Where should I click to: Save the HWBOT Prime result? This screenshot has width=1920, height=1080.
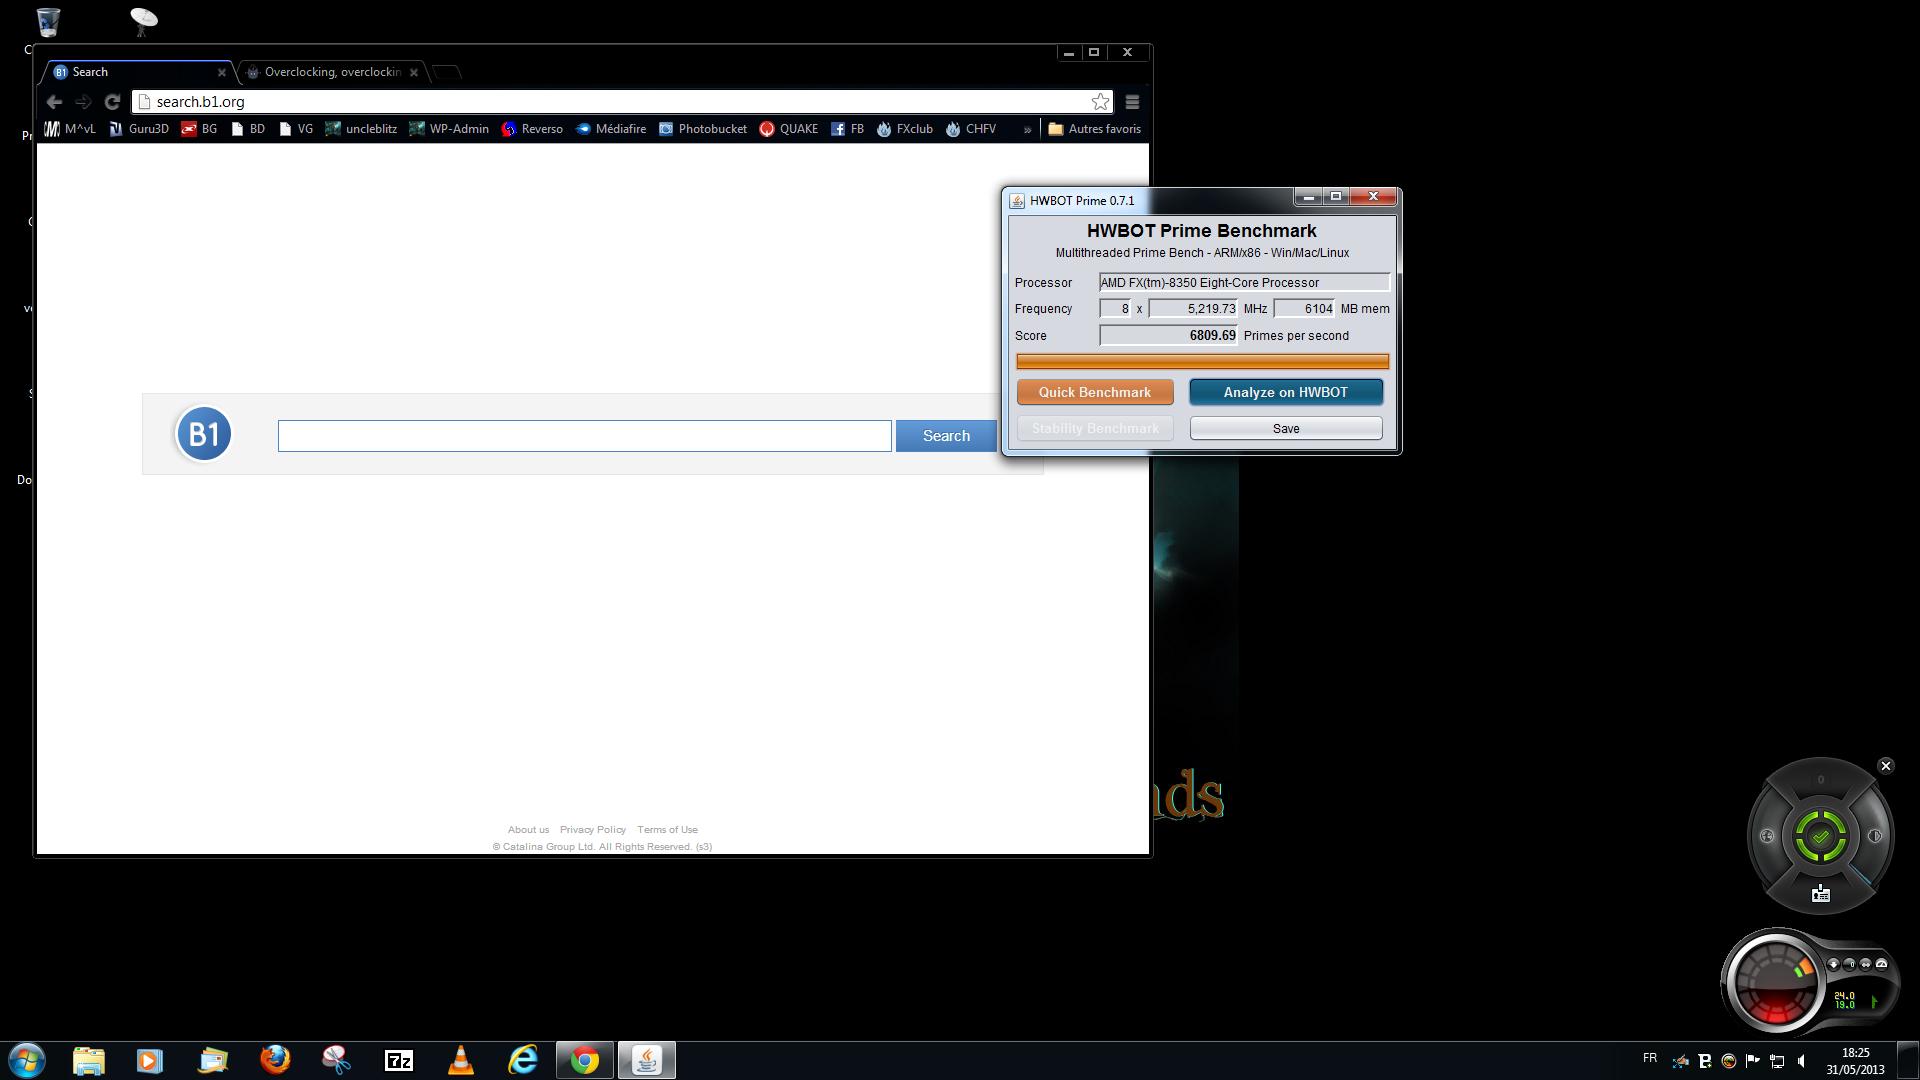[x=1286, y=428]
